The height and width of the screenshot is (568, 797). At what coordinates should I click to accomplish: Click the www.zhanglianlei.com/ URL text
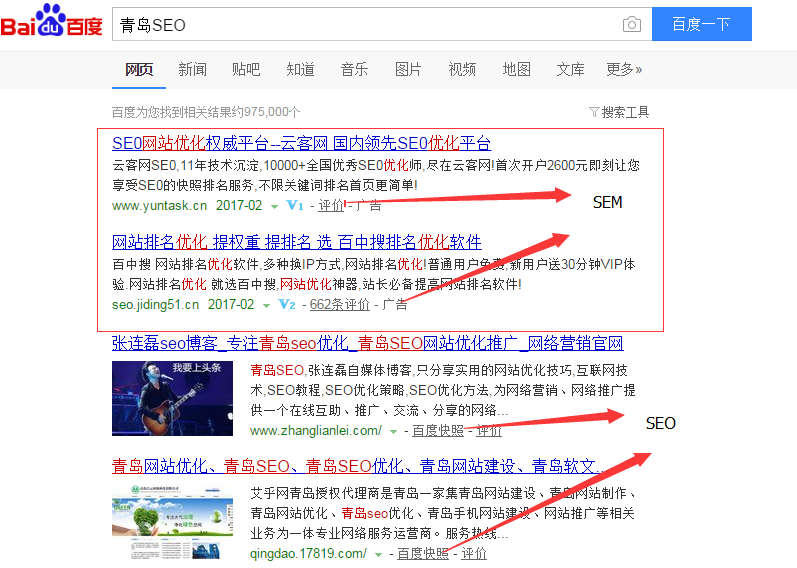point(316,431)
